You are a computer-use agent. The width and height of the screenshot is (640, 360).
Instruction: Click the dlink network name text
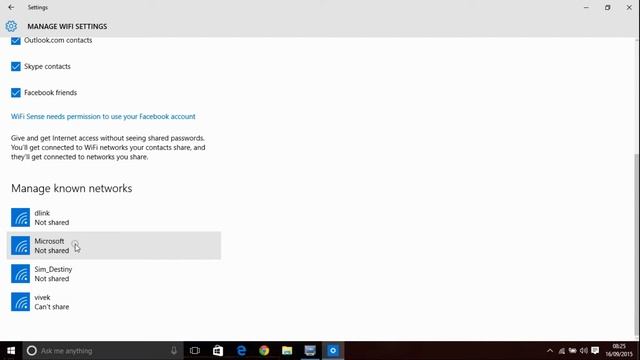[42, 213]
